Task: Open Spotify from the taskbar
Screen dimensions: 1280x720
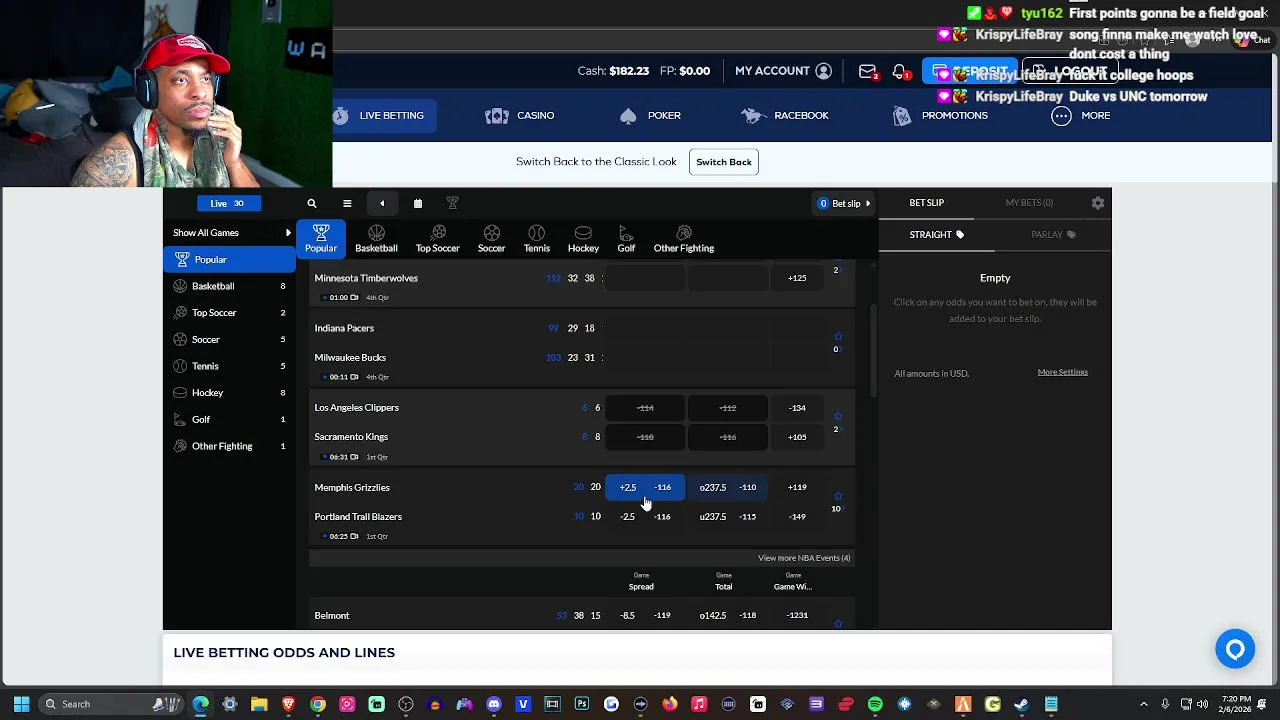Action: tap(875, 704)
